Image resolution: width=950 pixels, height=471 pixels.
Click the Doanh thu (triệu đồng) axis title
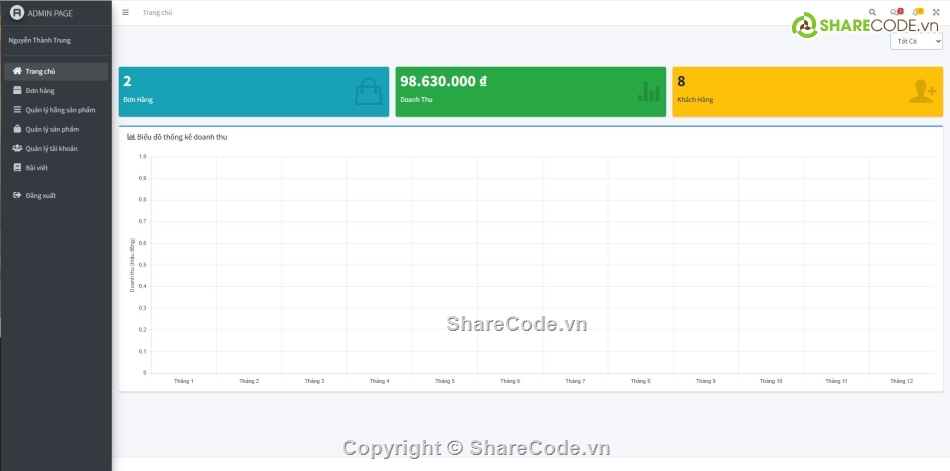coord(132,265)
